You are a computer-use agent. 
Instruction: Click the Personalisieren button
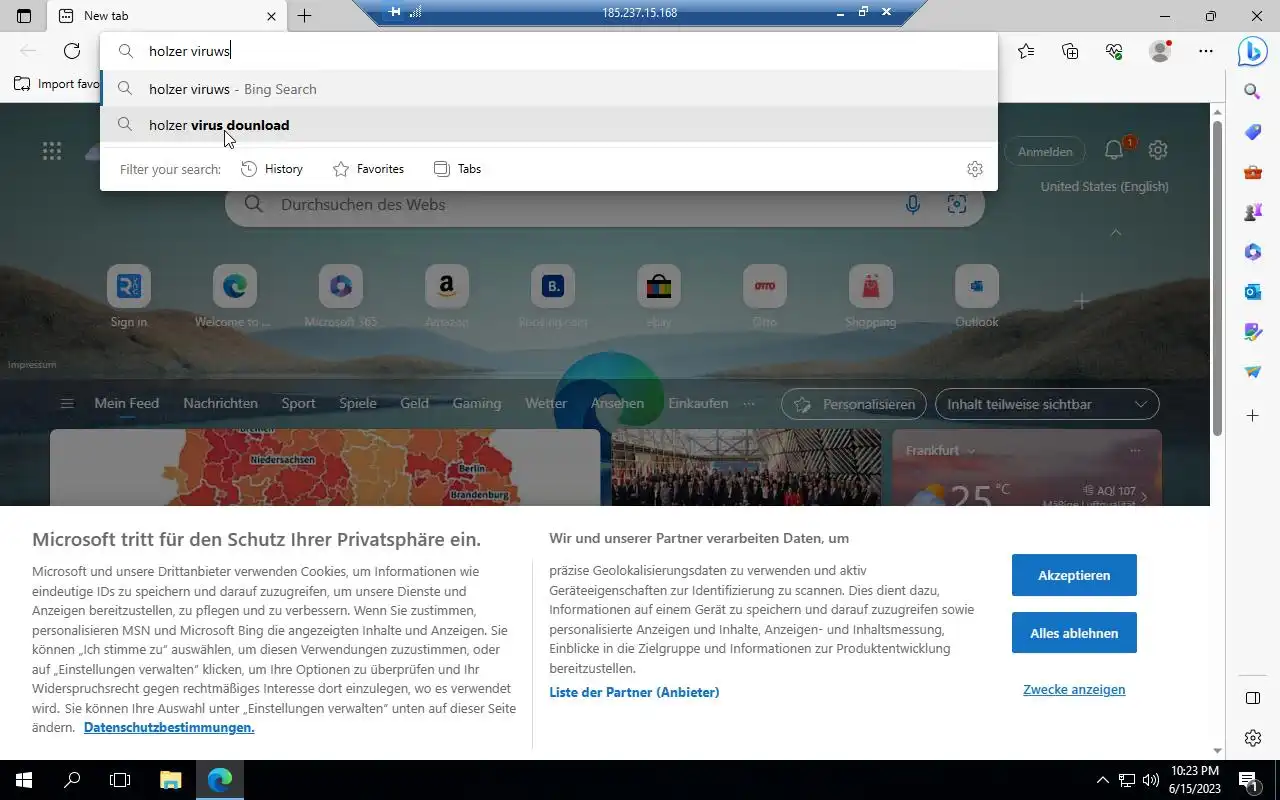(x=854, y=404)
